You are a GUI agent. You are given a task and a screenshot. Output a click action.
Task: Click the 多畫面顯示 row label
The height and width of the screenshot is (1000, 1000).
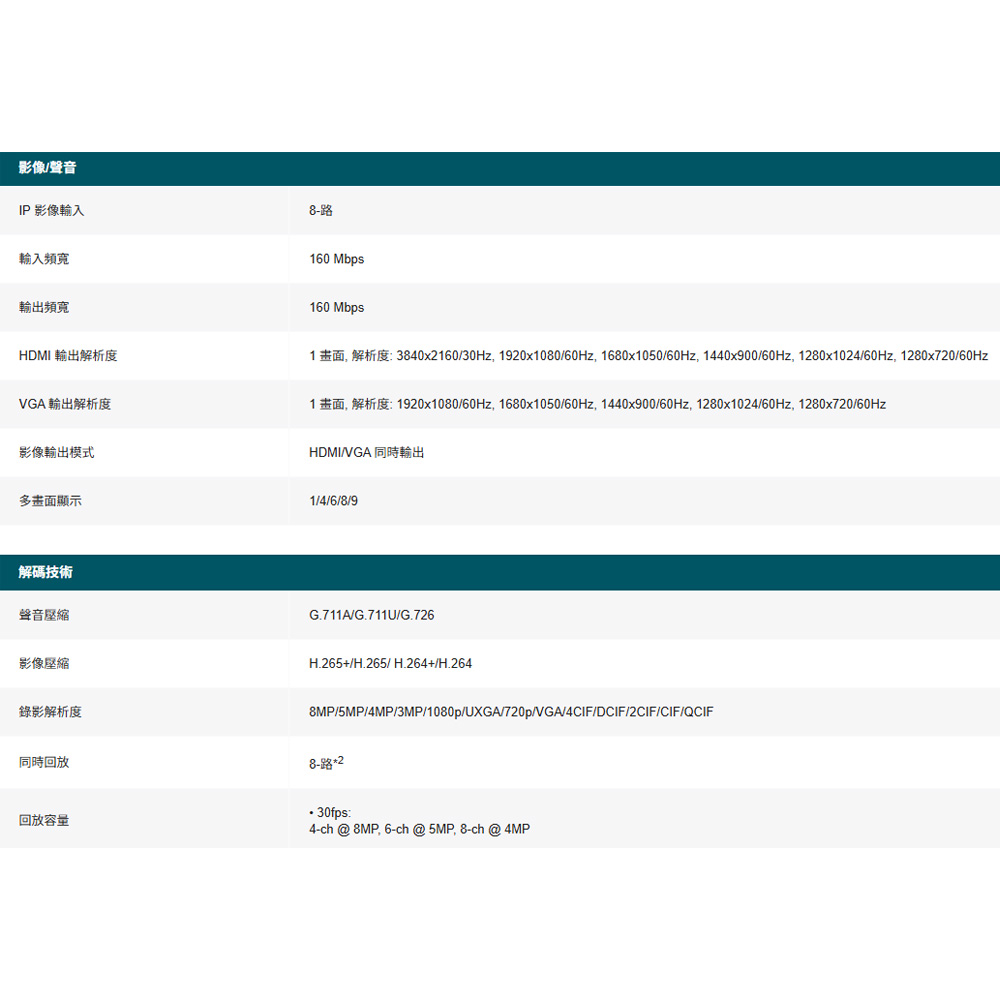(x=50, y=501)
